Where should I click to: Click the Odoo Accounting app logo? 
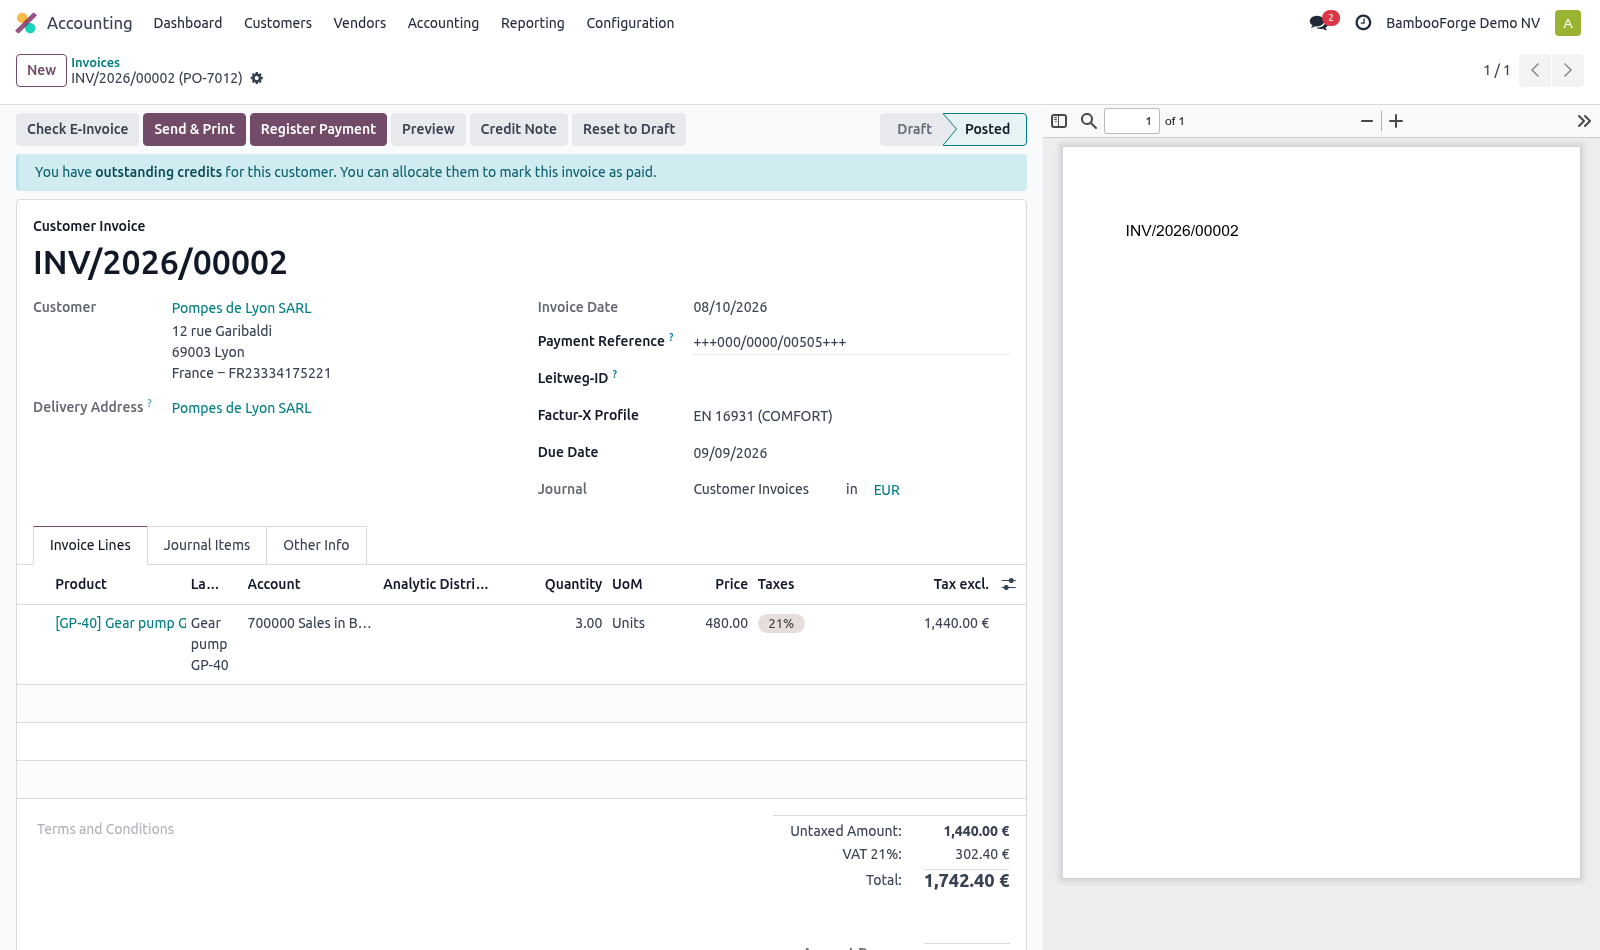[26, 23]
